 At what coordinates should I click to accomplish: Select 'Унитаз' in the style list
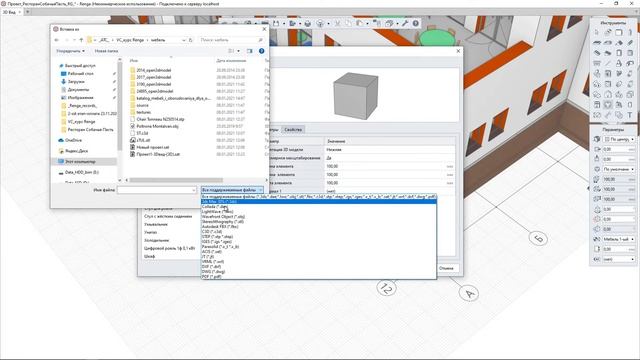pos(151,232)
